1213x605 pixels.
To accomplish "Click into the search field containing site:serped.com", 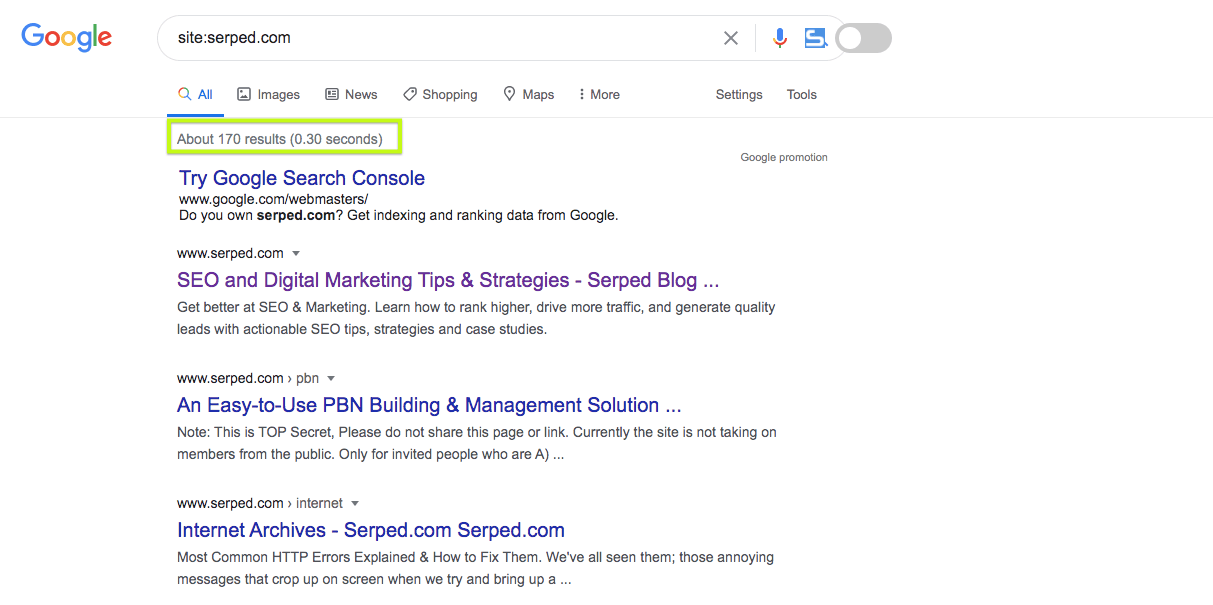I will click(440, 38).
